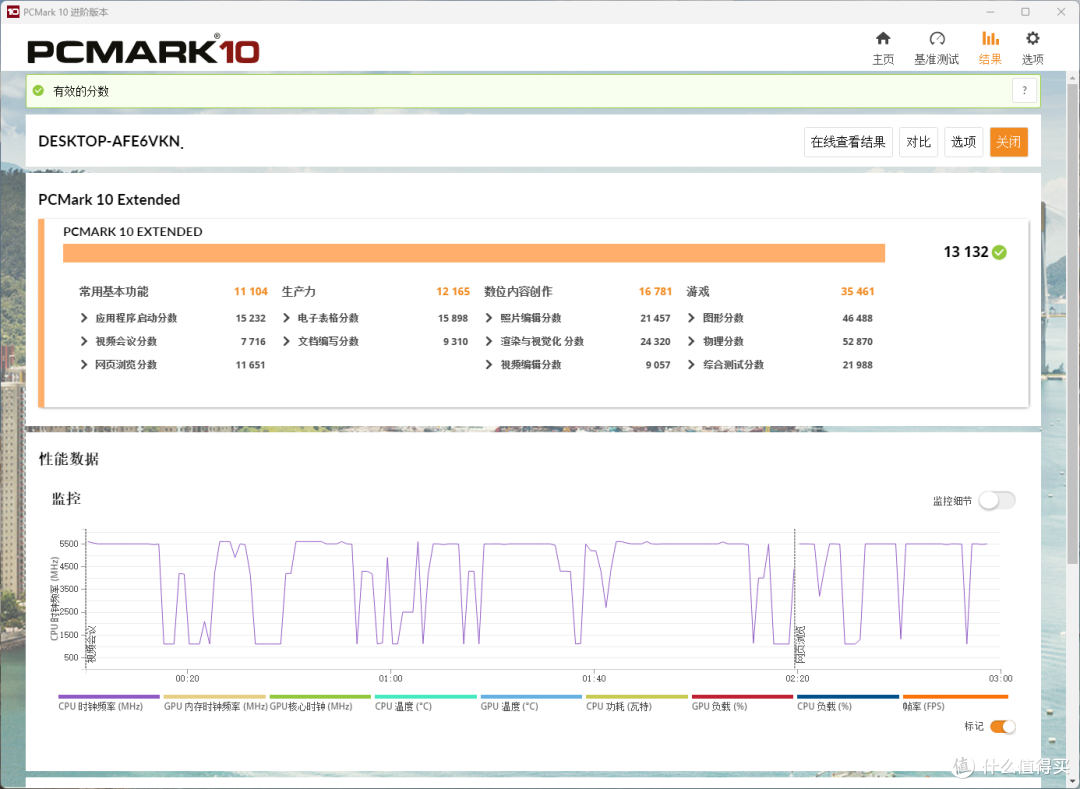1080x789 pixels.
Task: Select GPU 温度 (°C) legend item
Action: coord(531,703)
